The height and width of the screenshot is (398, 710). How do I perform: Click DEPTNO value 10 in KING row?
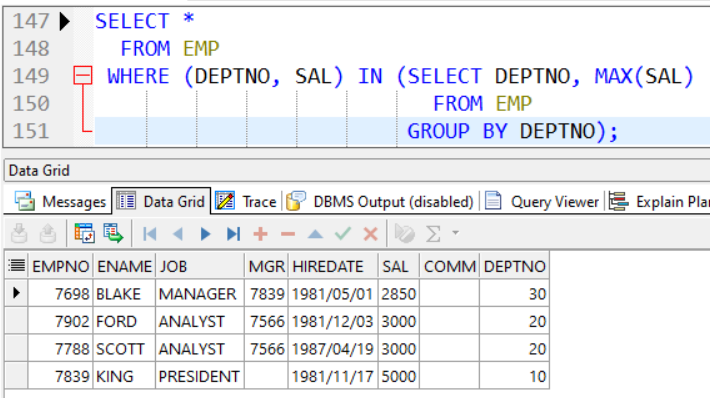514,376
